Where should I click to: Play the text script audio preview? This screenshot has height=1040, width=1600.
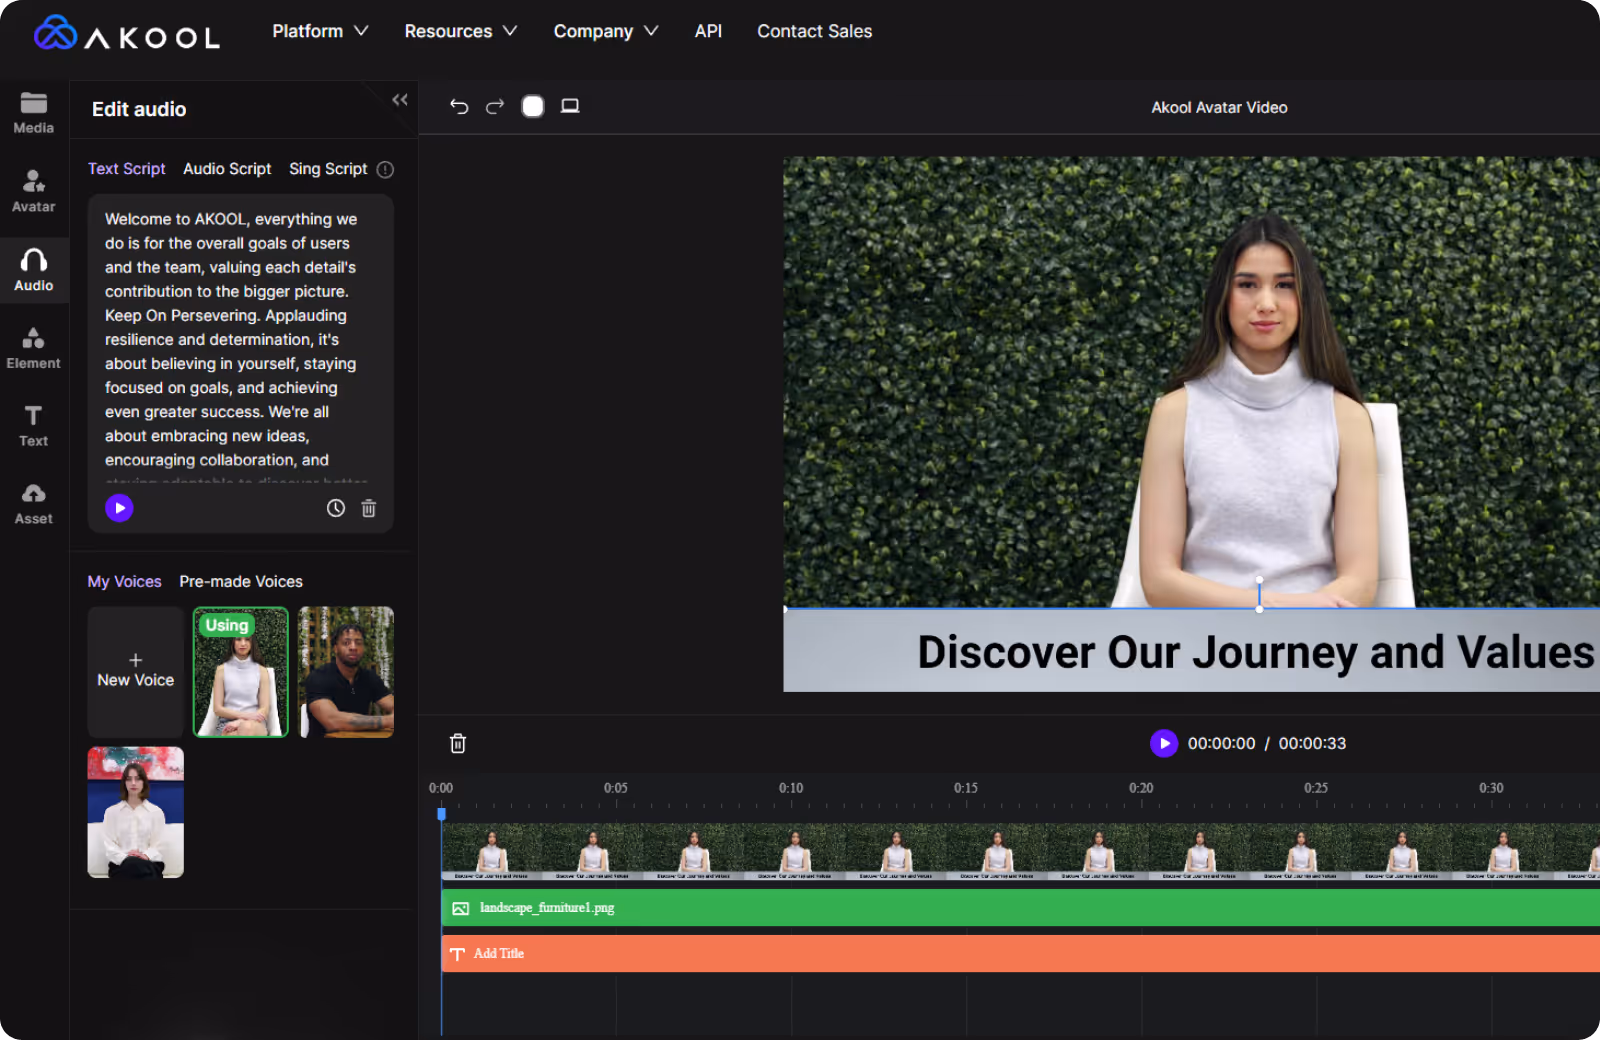pos(120,508)
